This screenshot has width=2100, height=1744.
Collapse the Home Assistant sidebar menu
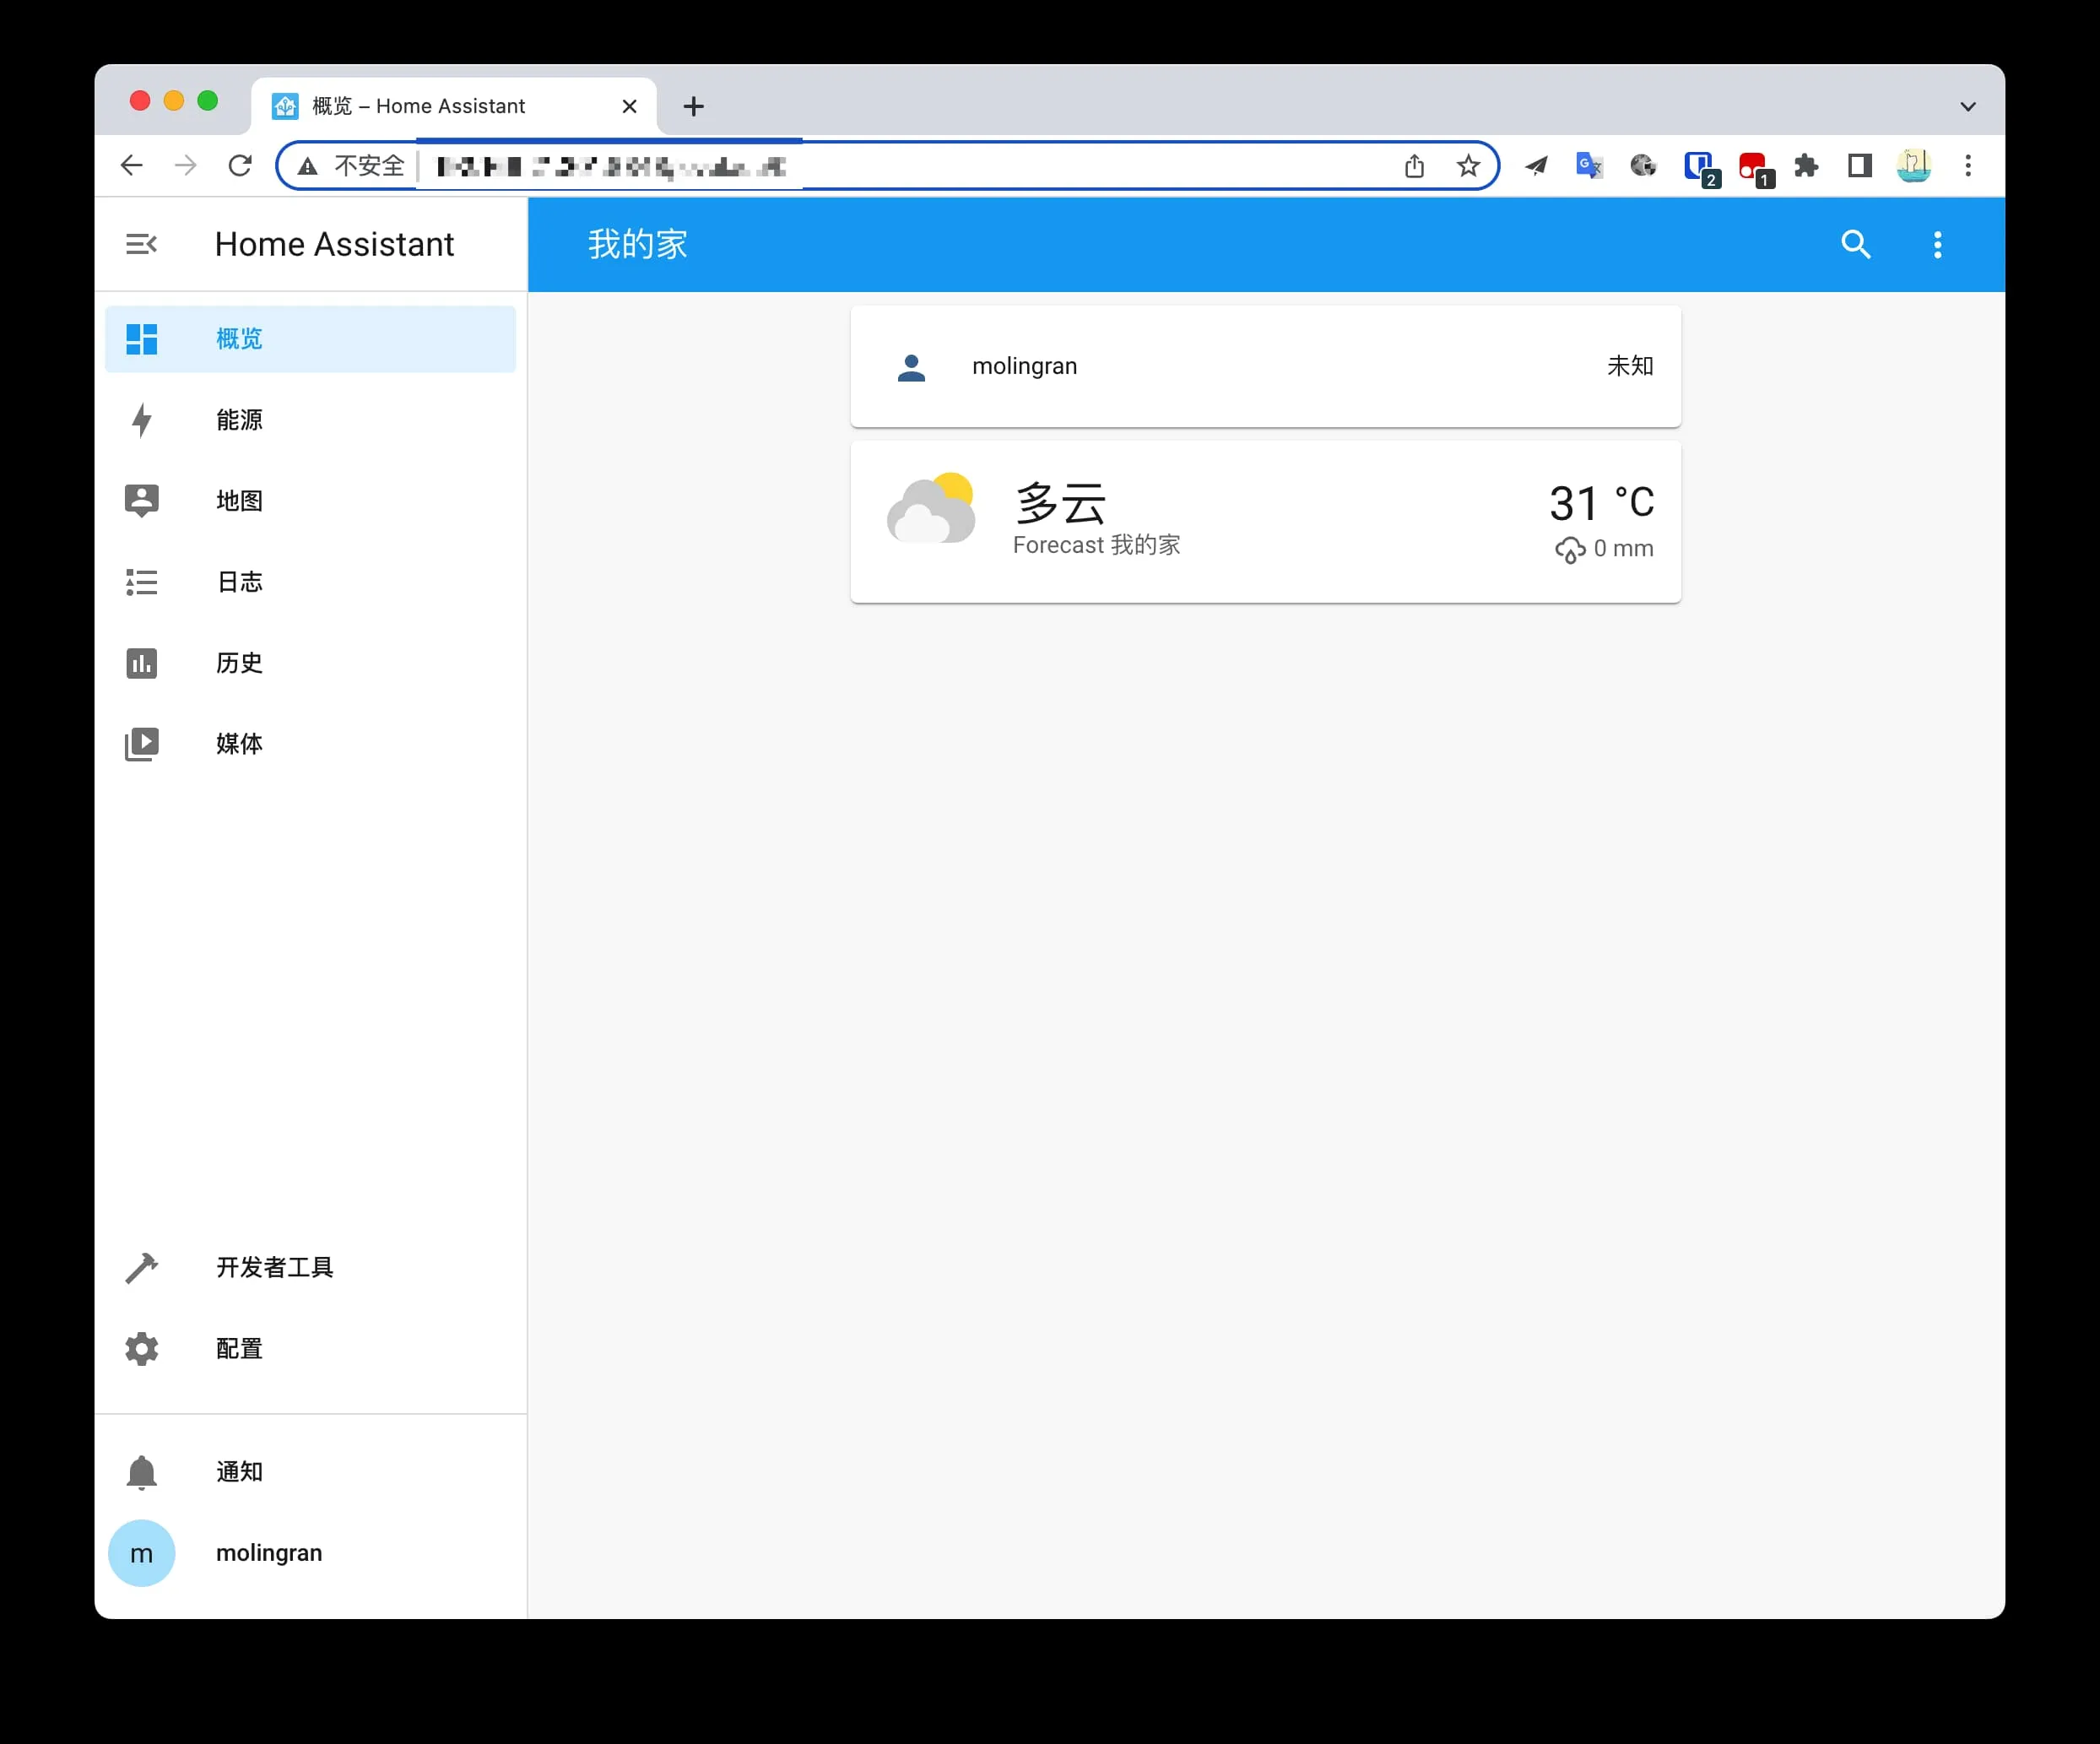(x=141, y=244)
